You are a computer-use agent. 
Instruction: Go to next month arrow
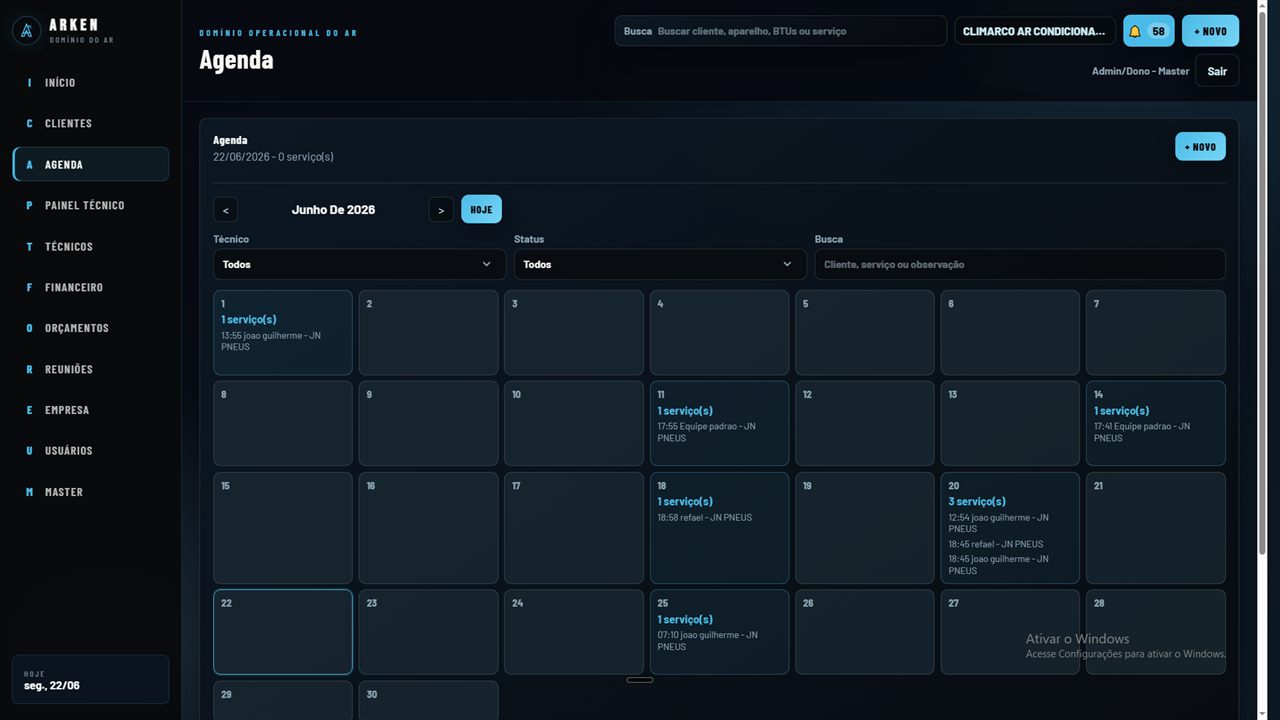coord(441,210)
